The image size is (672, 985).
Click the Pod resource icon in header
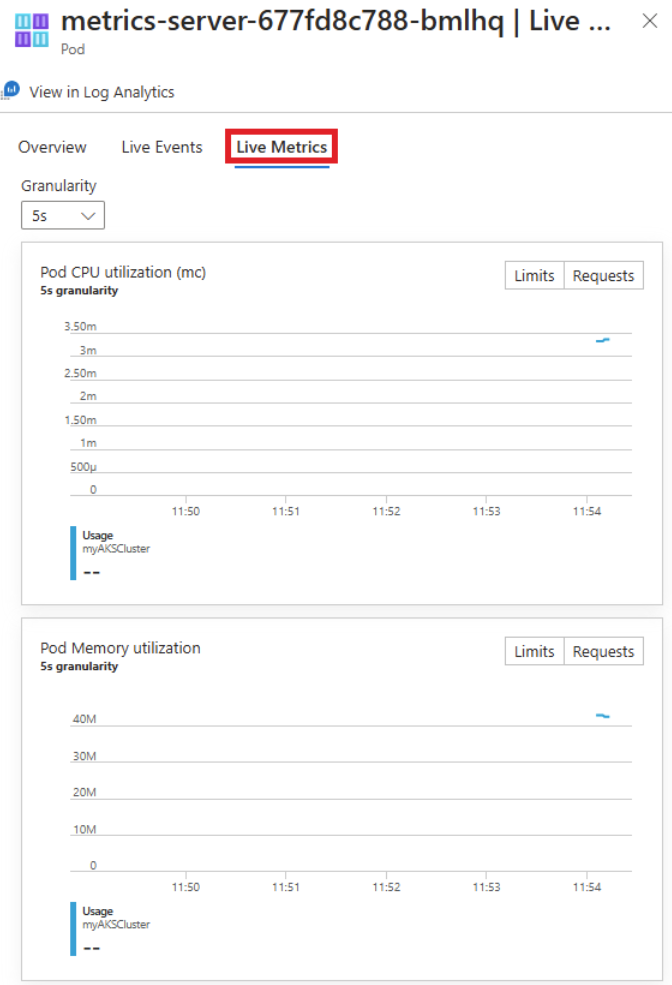click(31, 31)
